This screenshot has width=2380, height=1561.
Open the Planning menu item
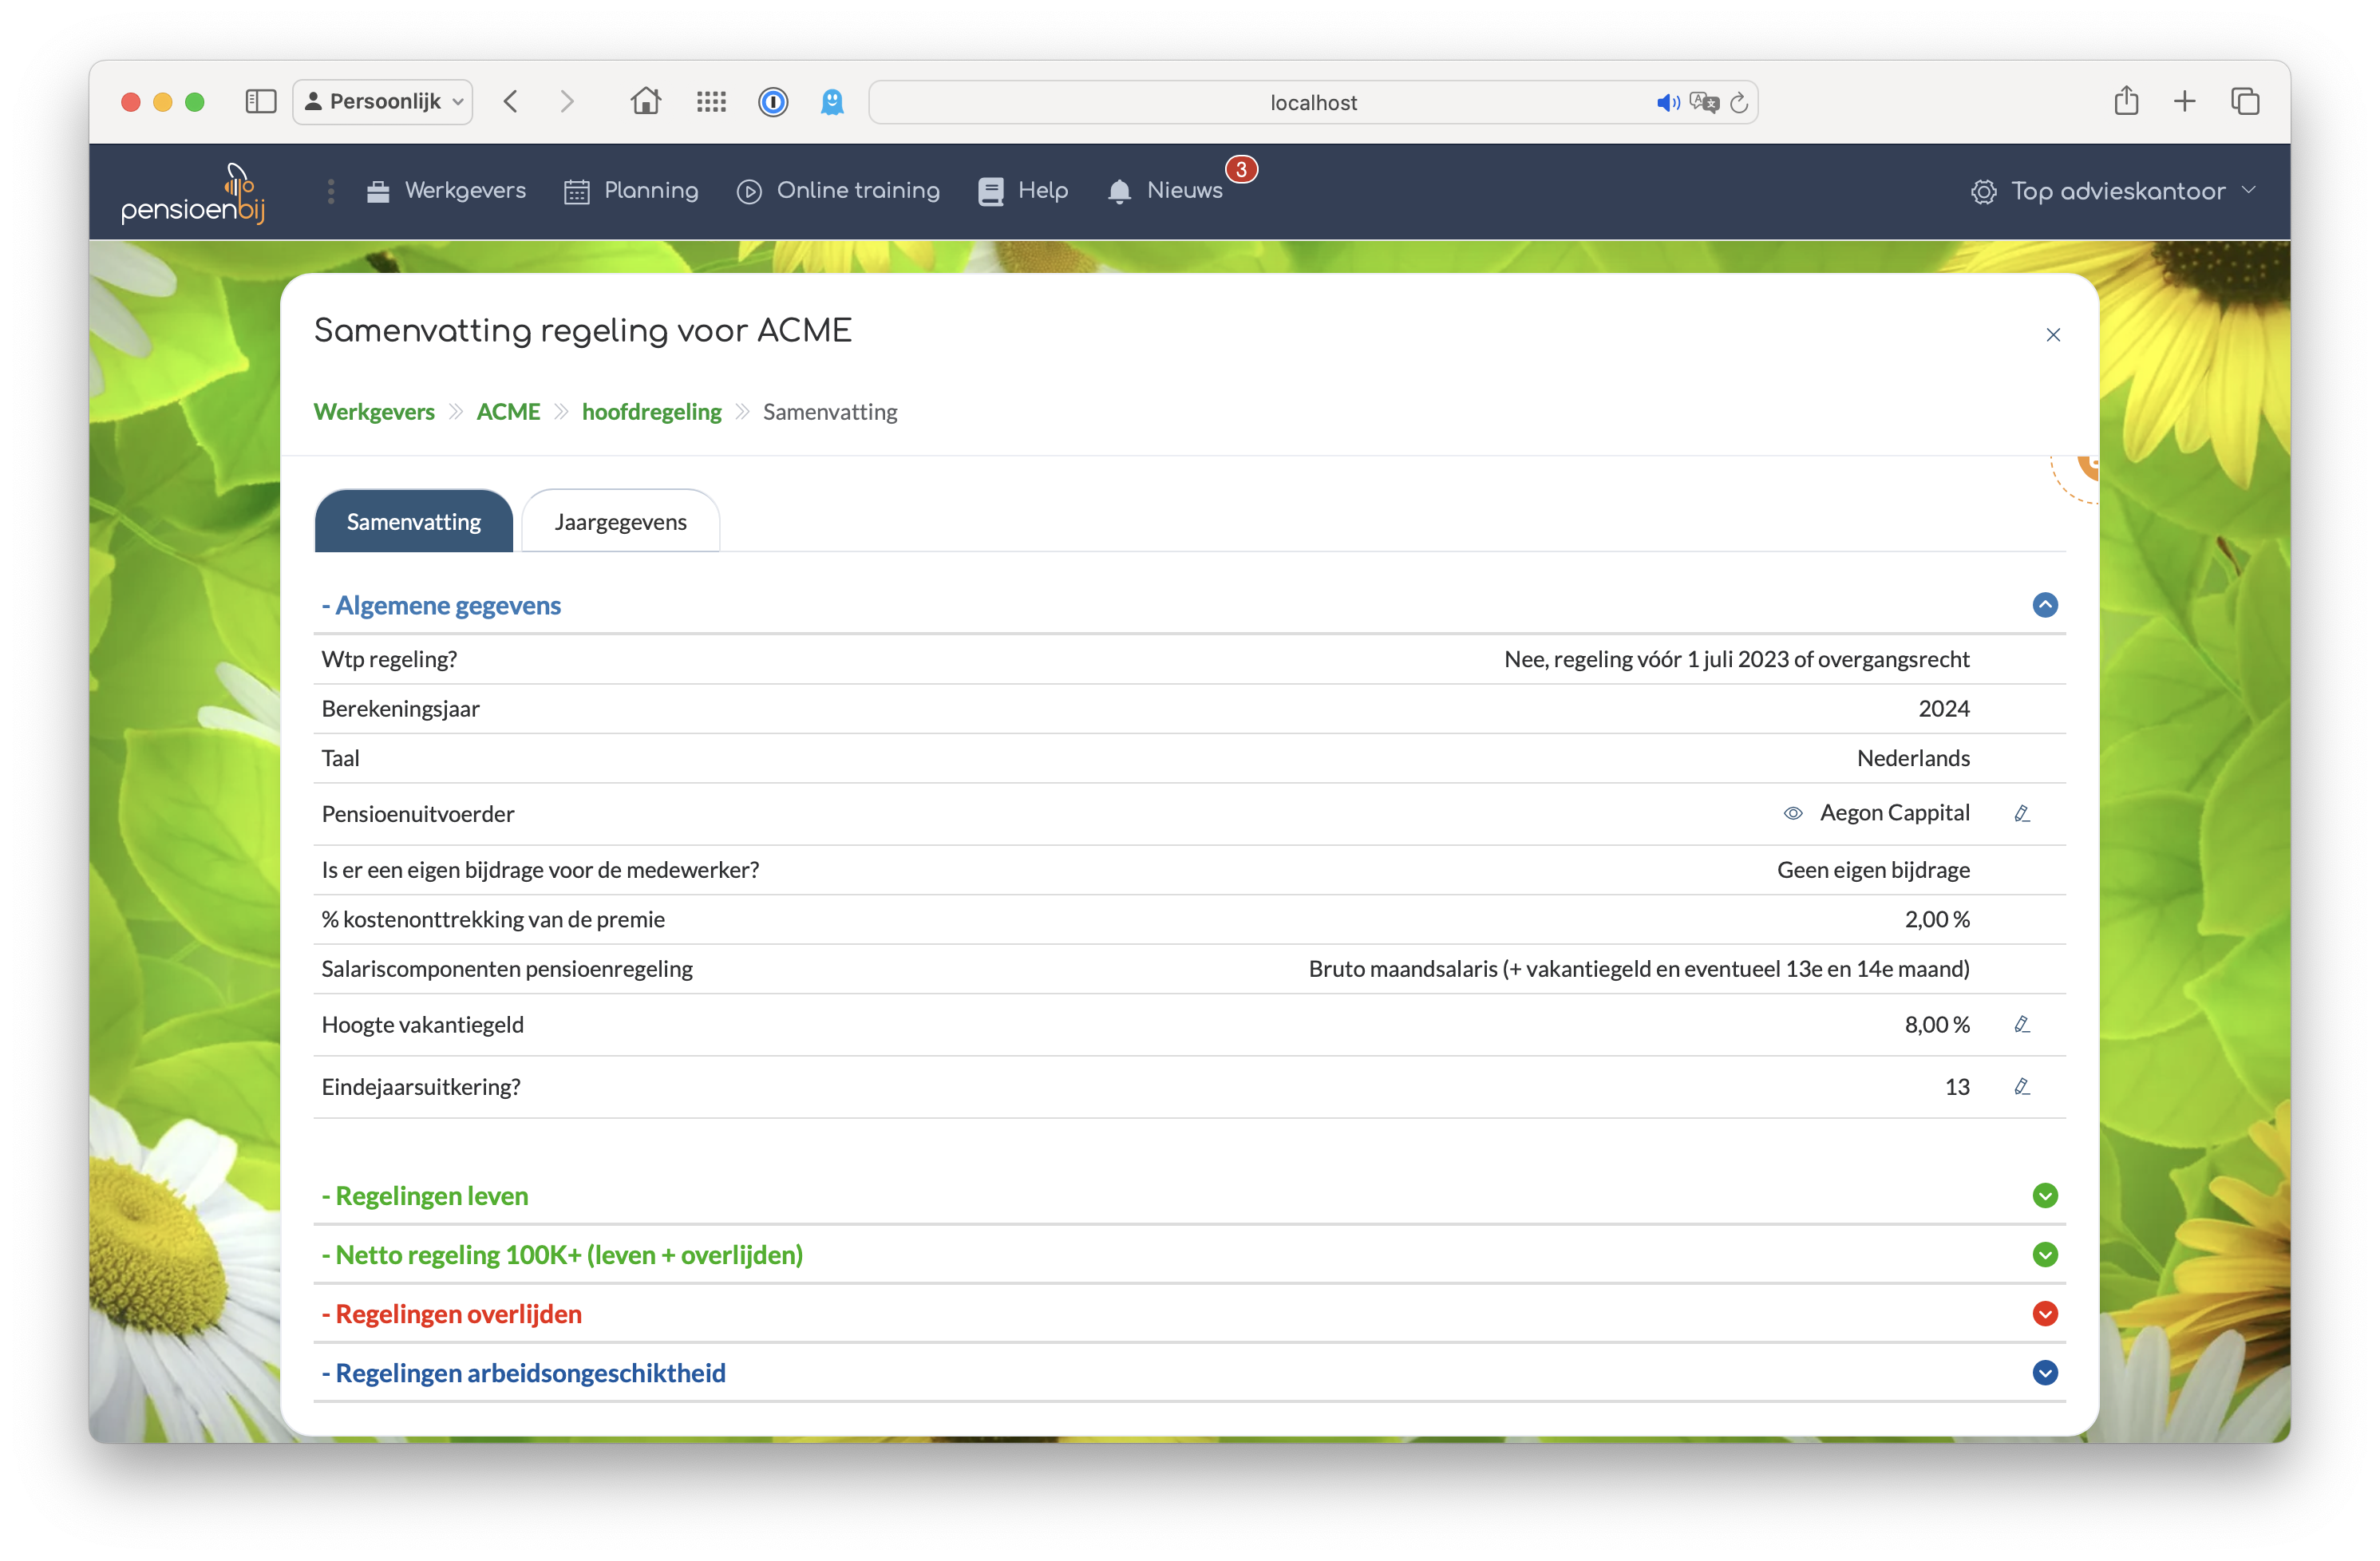tap(631, 190)
